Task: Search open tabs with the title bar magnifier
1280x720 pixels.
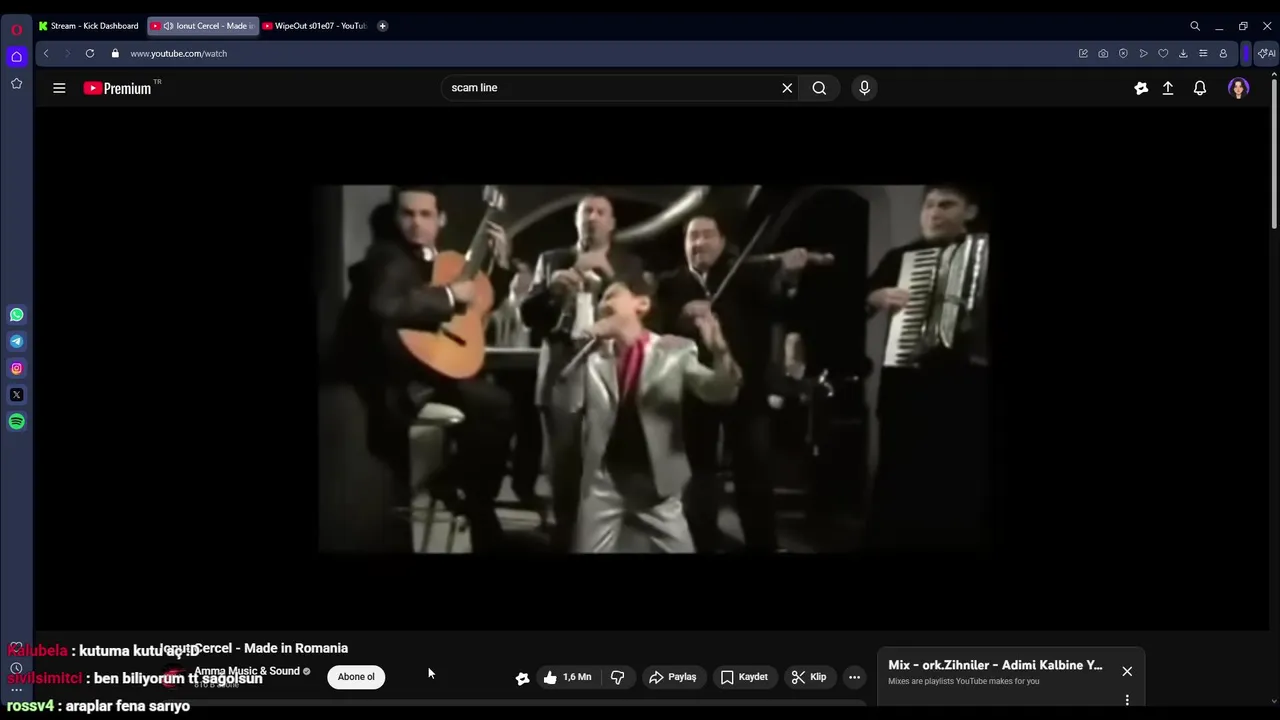Action: pos(1195,26)
